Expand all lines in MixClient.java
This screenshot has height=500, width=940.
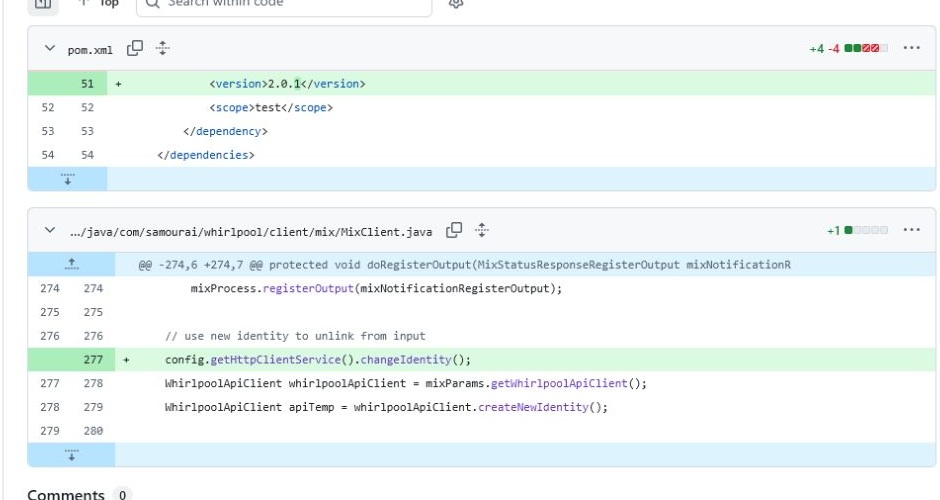pyautogui.click(x=482, y=230)
